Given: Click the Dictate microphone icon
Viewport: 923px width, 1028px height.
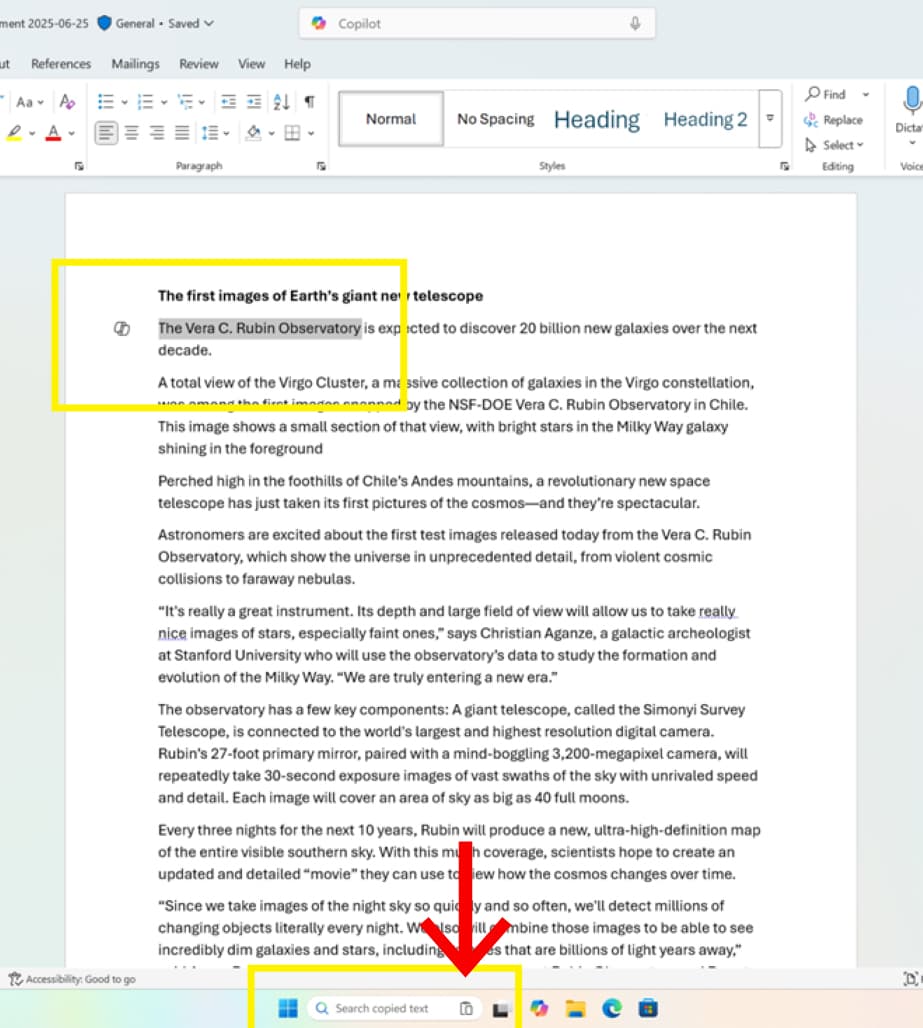Looking at the screenshot, I should click(911, 100).
